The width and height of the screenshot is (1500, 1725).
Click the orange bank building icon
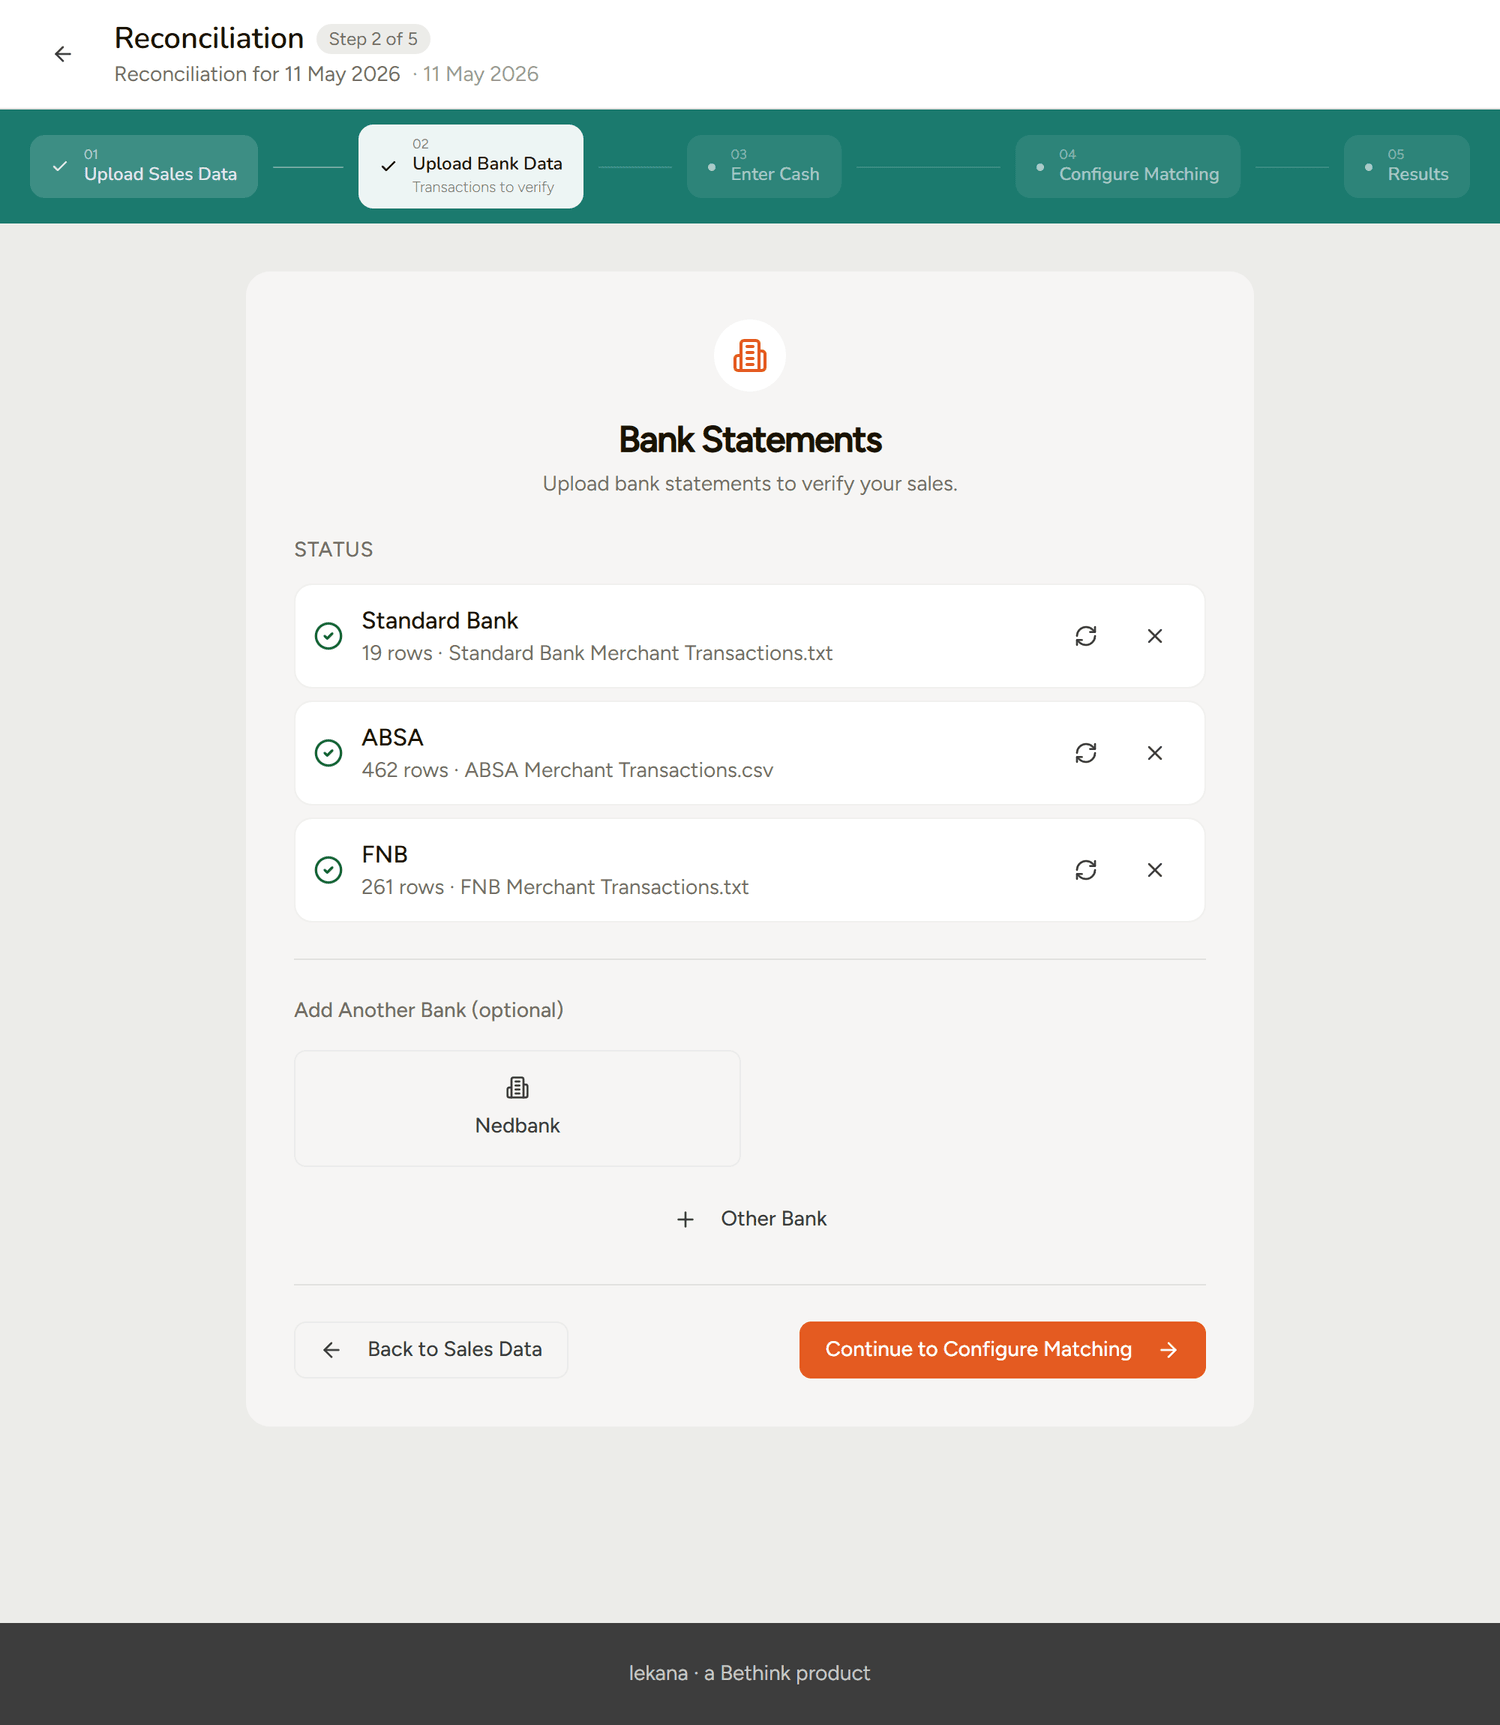point(750,356)
